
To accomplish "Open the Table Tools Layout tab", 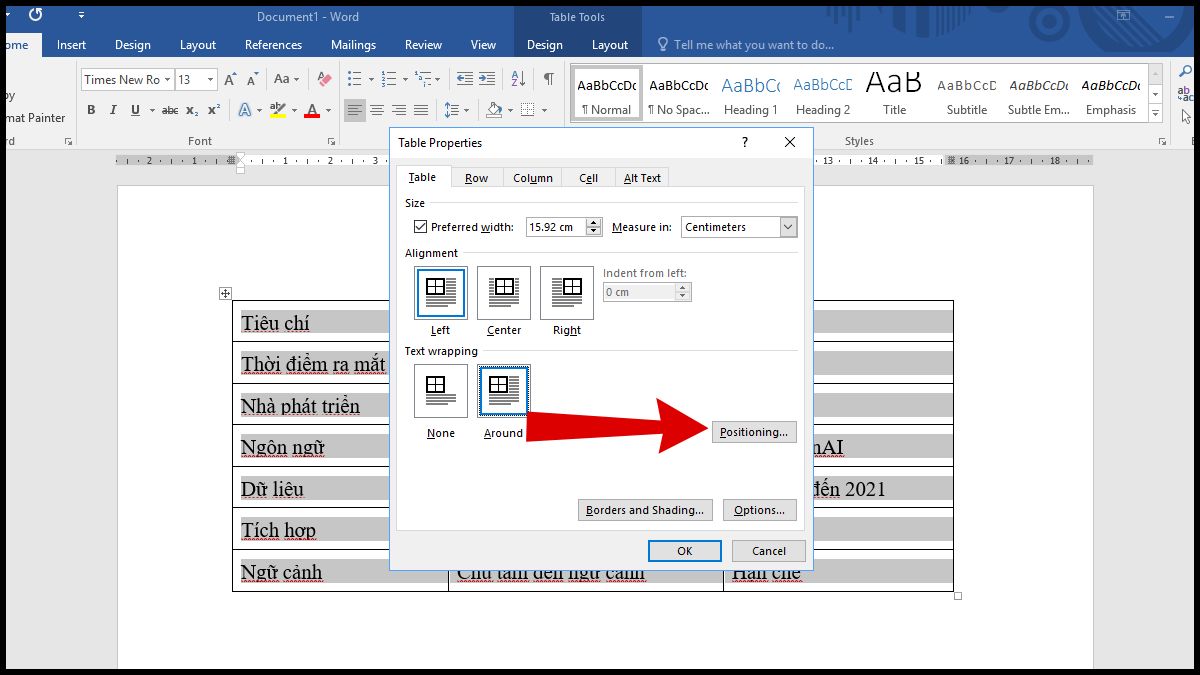I will click(x=610, y=45).
